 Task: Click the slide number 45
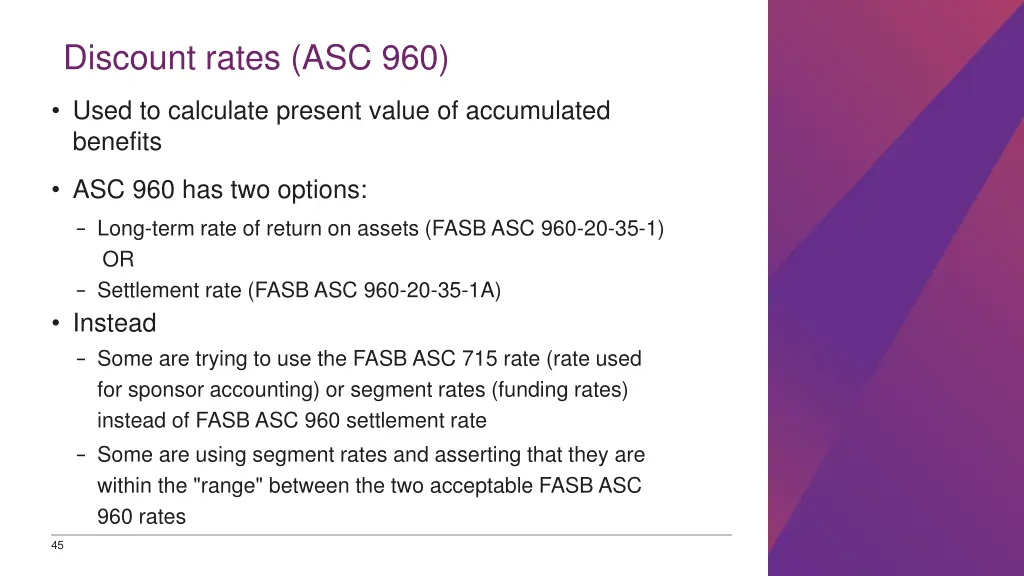(57, 545)
